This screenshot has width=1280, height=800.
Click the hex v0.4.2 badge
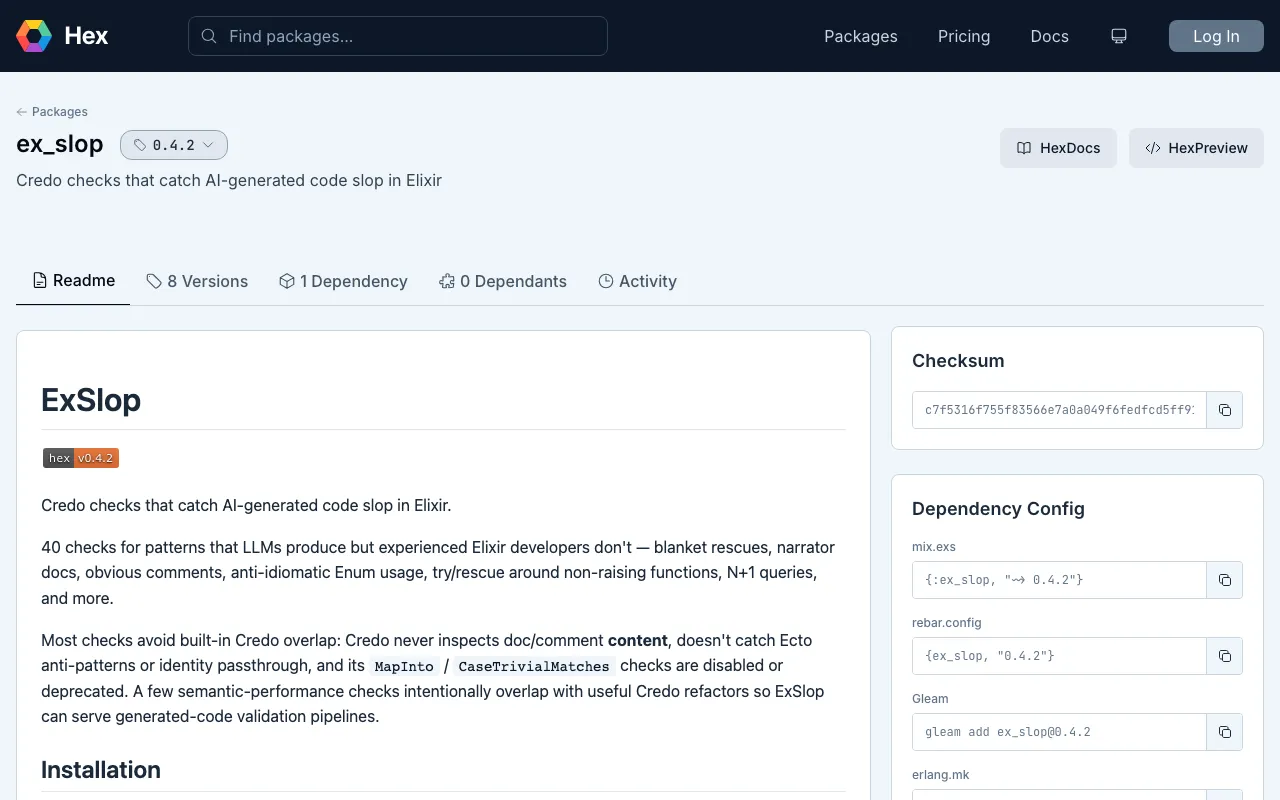(81, 458)
